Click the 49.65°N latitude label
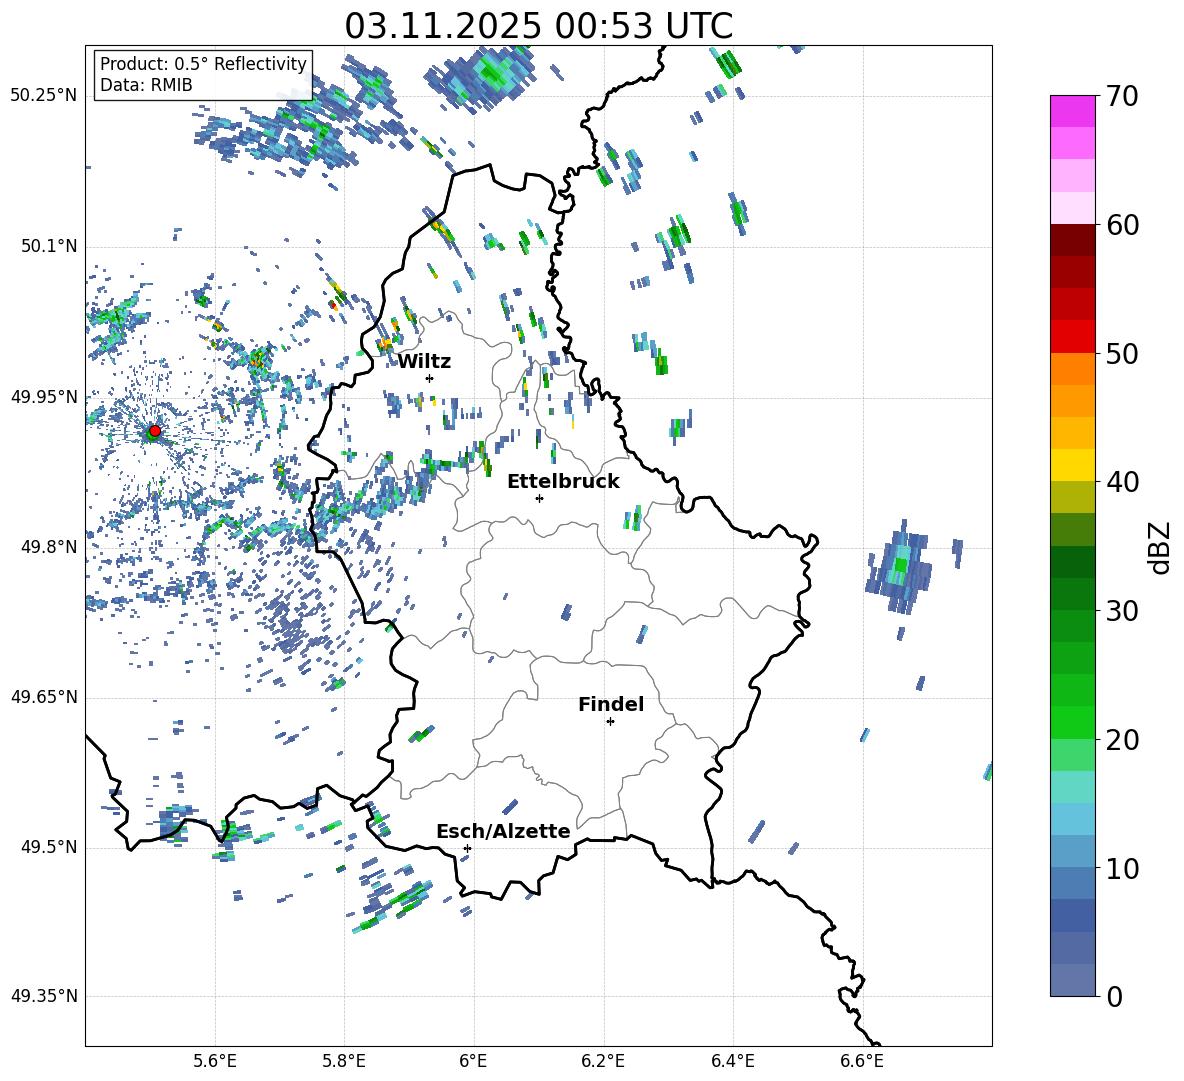The width and height of the screenshot is (1184, 1081). tap(44, 696)
